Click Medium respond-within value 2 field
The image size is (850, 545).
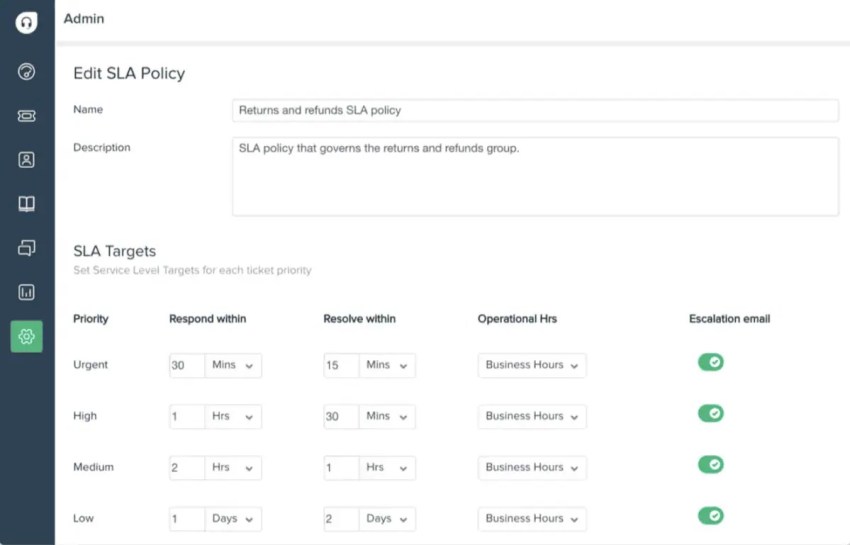tap(187, 467)
